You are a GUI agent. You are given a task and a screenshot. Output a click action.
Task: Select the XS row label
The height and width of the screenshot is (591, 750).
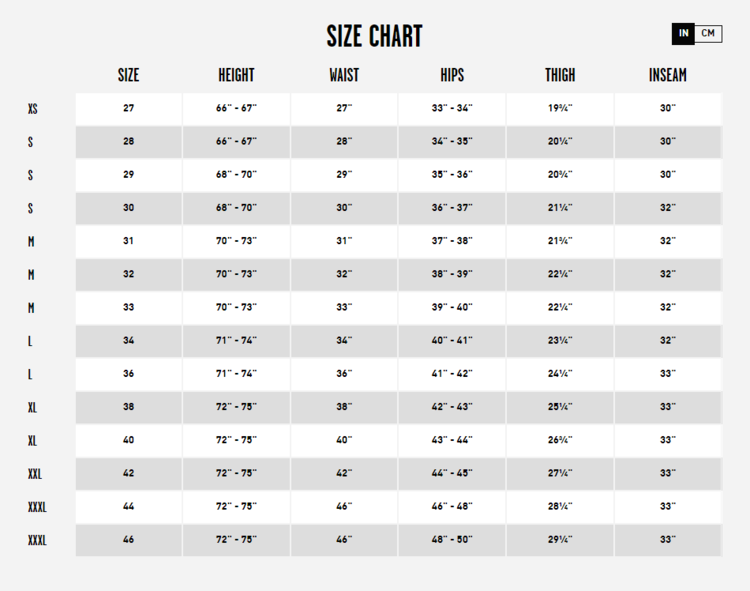[x=33, y=109]
